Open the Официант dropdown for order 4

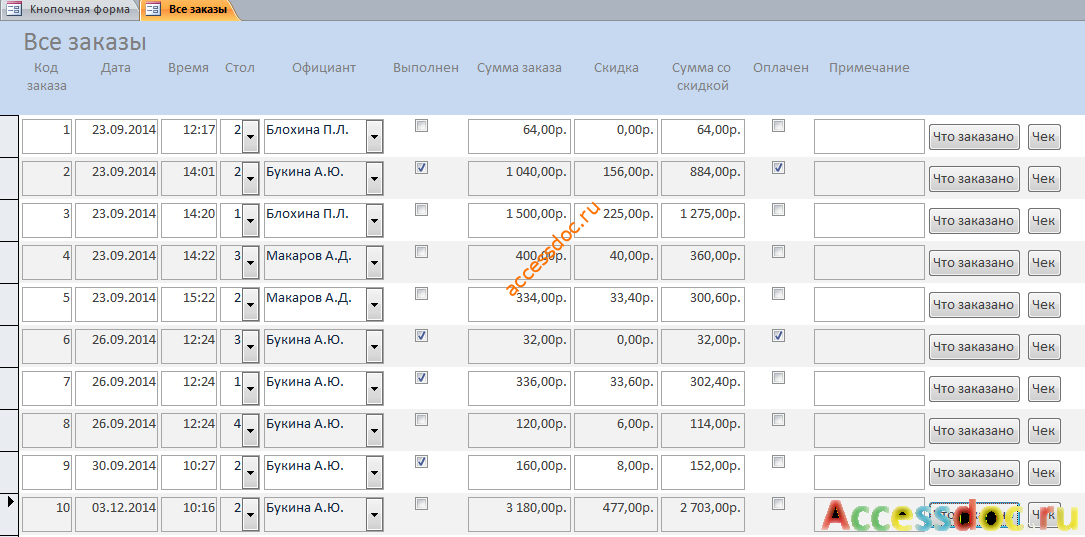click(374, 263)
